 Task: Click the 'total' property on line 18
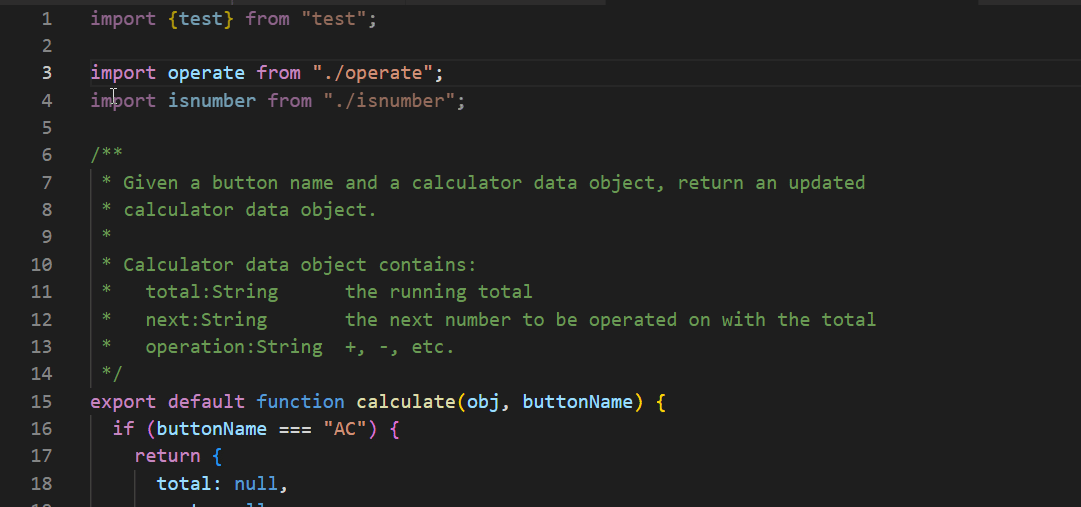tap(184, 484)
